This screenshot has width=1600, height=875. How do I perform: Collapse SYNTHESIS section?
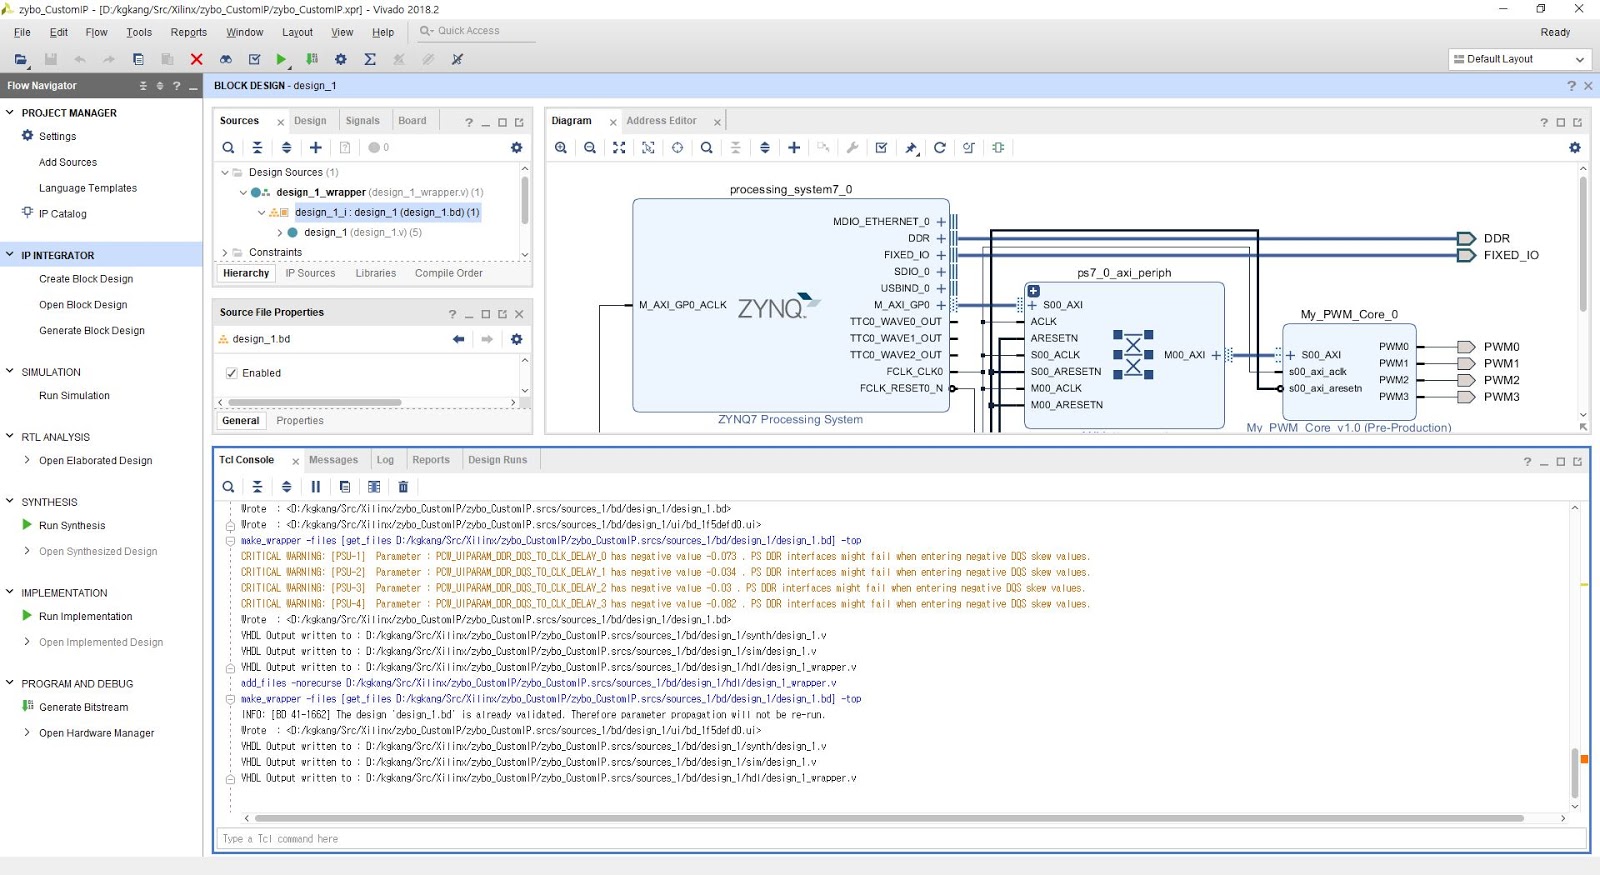pyautogui.click(x=10, y=502)
